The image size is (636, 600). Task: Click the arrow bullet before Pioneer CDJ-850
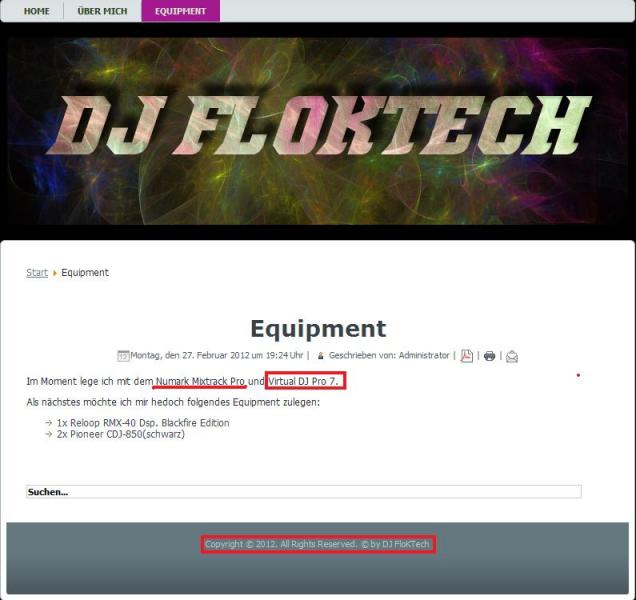[x=49, y=434]
